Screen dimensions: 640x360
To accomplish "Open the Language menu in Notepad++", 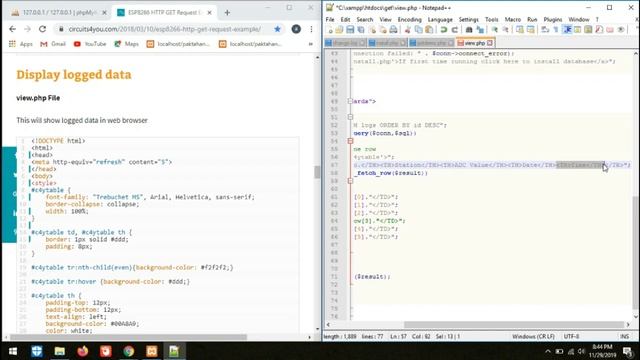I will click(440, 19).
